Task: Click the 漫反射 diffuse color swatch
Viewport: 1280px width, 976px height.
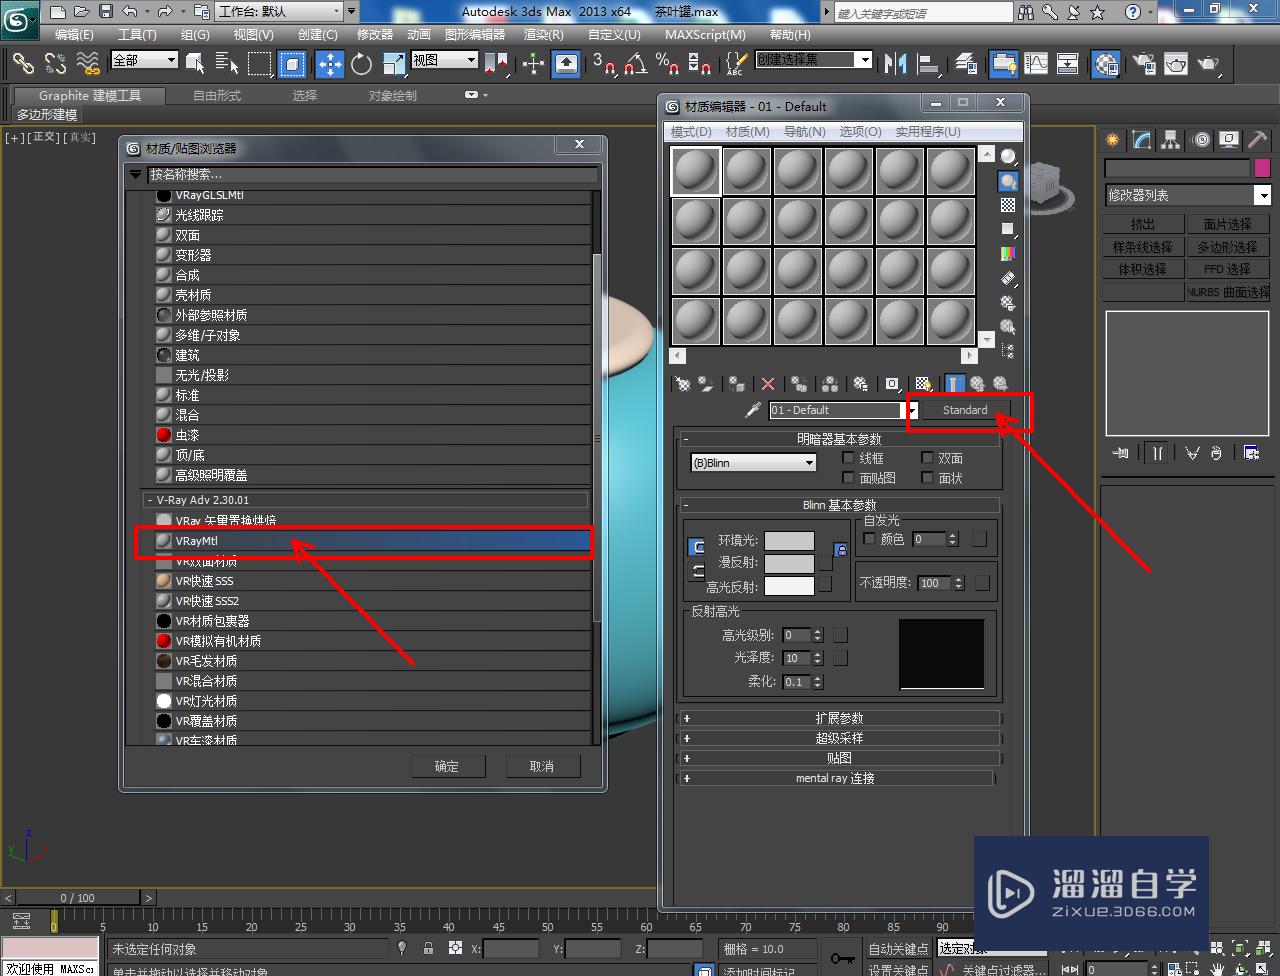Action: point(789,563)
